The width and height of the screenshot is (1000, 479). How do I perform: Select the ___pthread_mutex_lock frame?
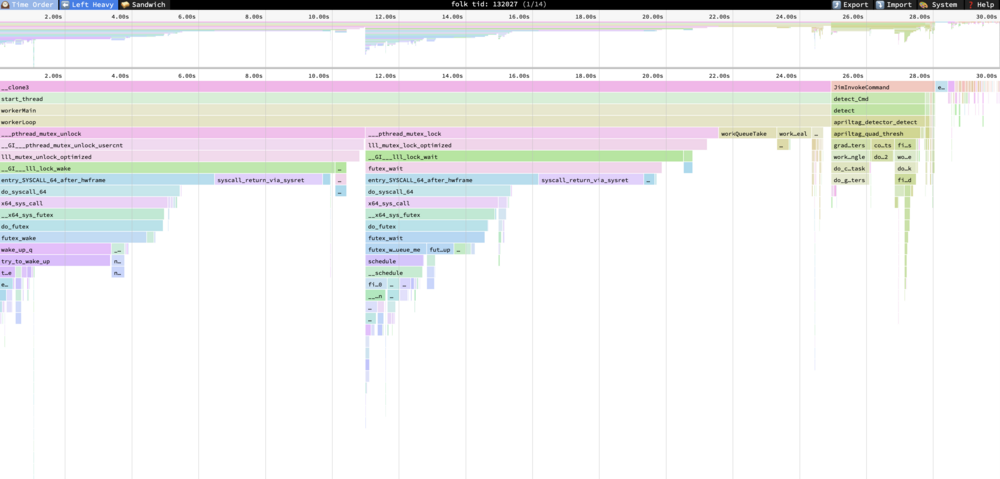click(x=542, y=133)
